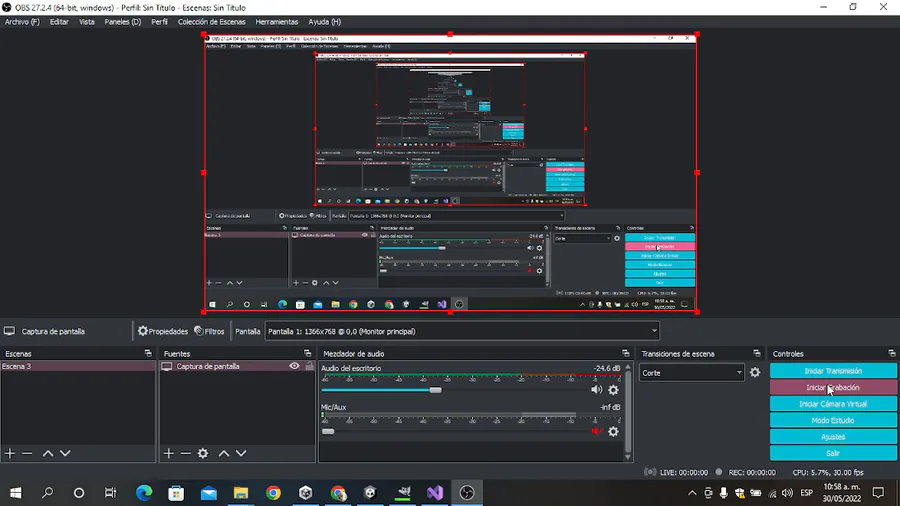Open the Ayuda (H) menu

pyautogui.click(x=324, y=22)
